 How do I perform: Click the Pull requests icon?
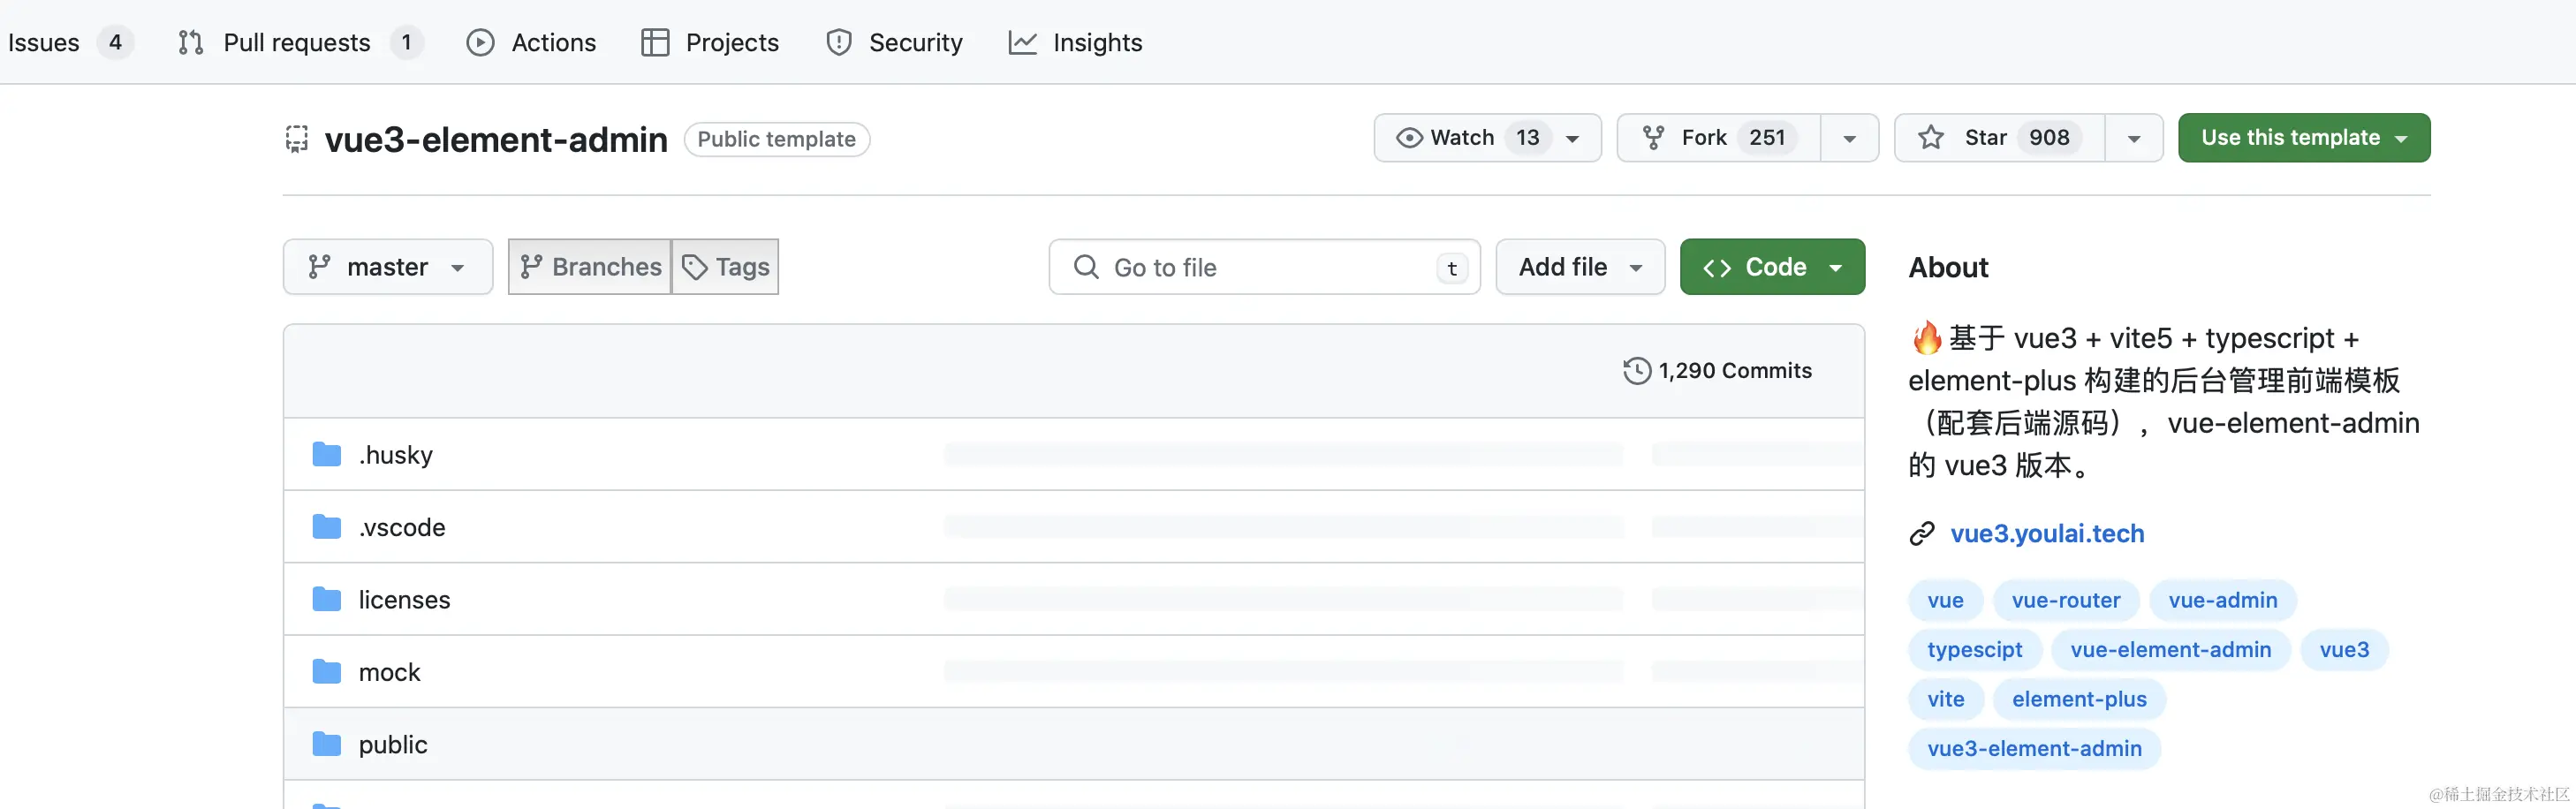click(190, 42)
